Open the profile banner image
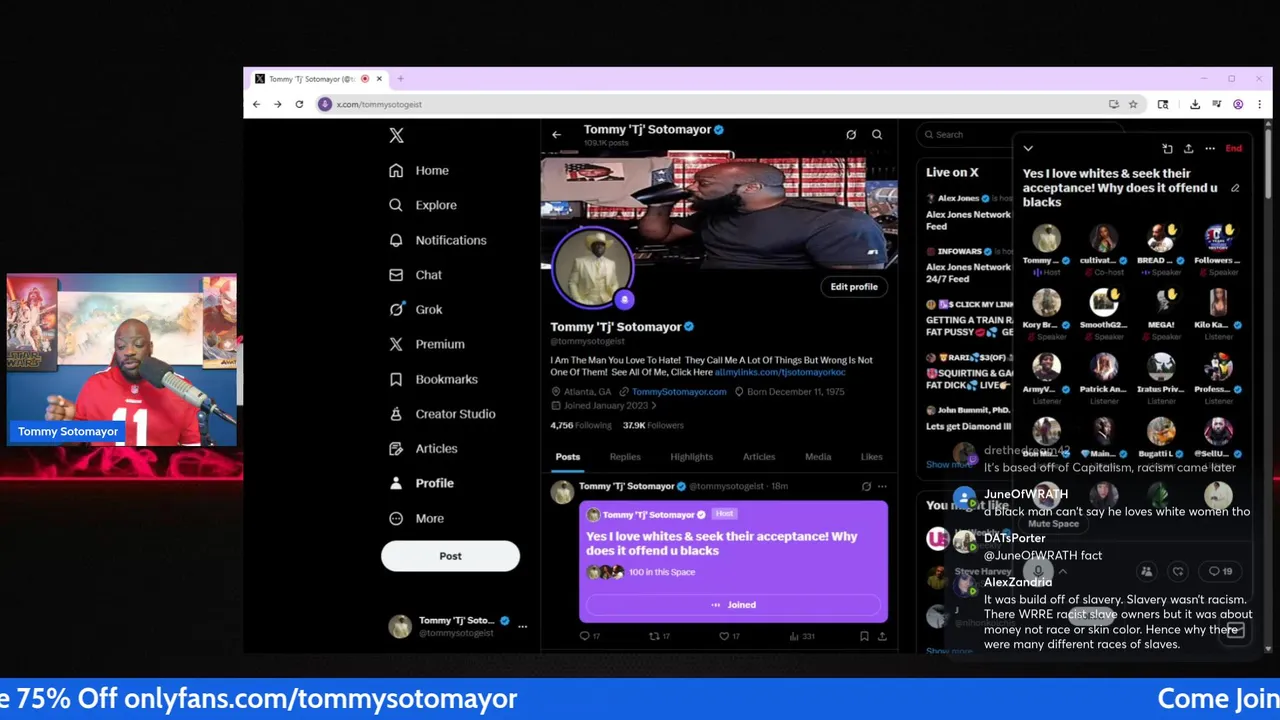Image resolution: width=1280 pixels, height=720 pixels. [x=718, y=210]
